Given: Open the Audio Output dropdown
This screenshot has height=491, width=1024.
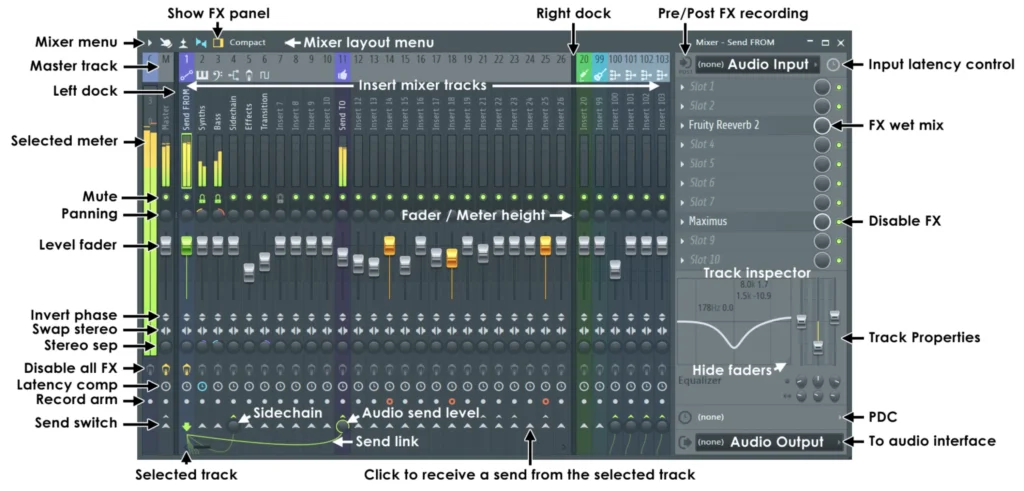Looking at the screenshot, I should point(769,442).
